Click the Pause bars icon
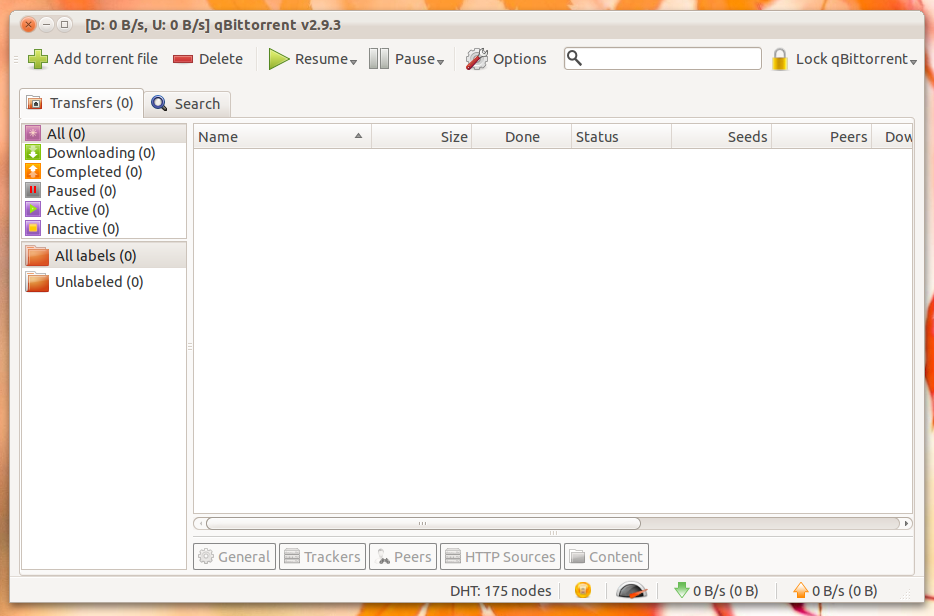Image resolution: width=934 pixels, height=616 pixels. point(379,59)
